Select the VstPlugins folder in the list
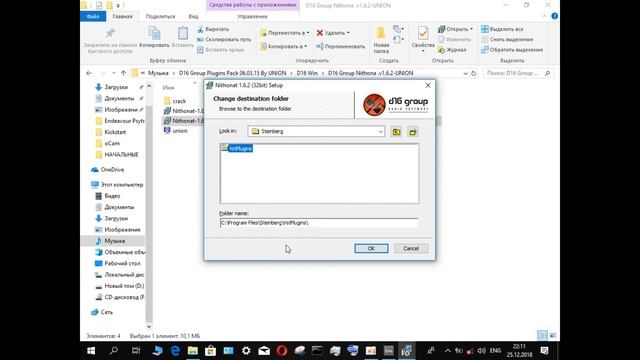This screenshot has width=640, height=360. point(237,148)
